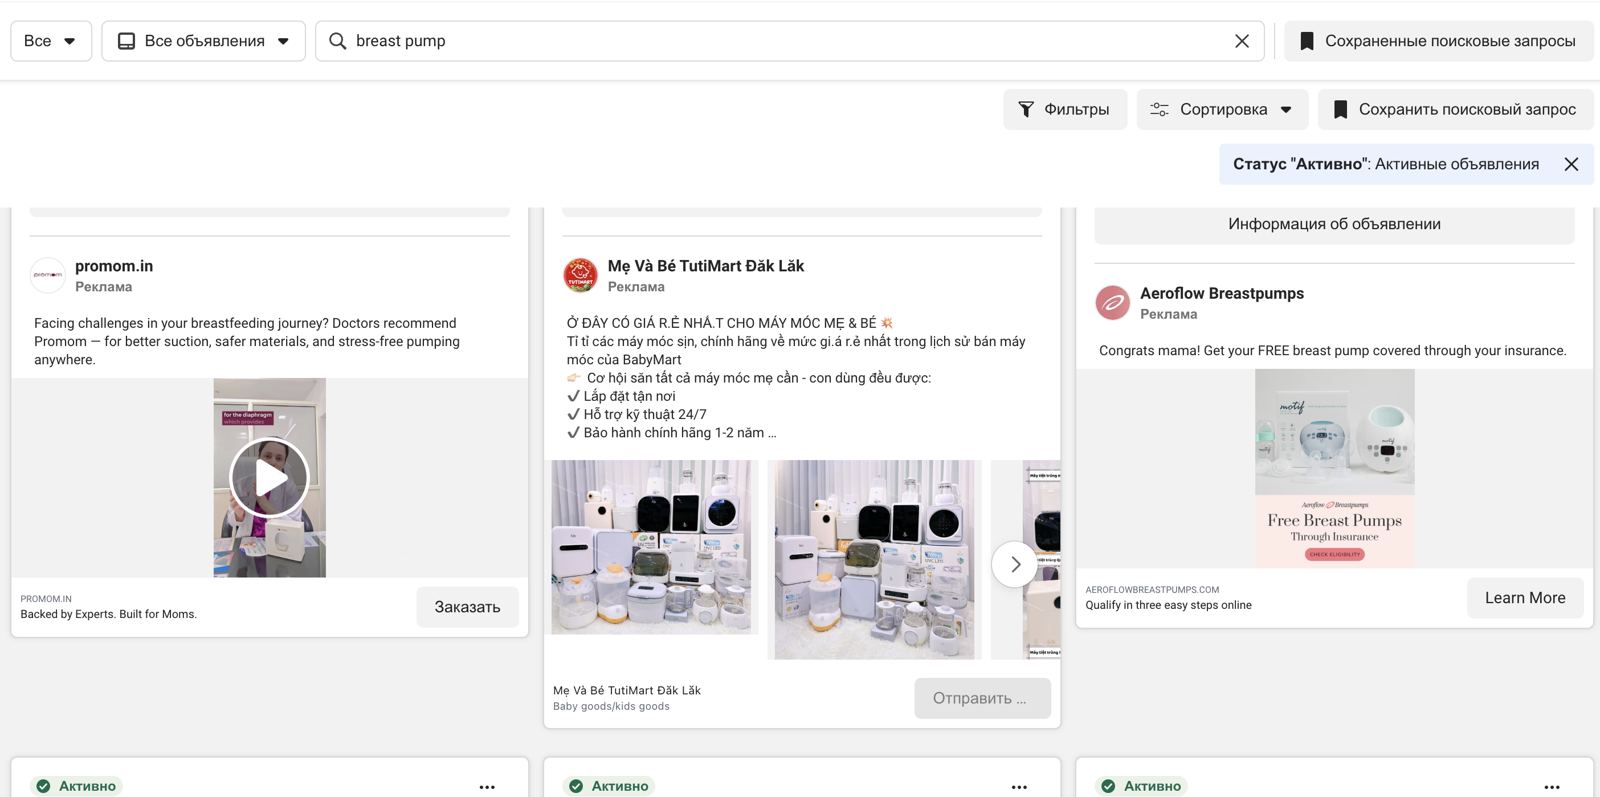Screen dimensions: 1600x797
Task: Click bookmark icon in Сохраненные поисковые запросы
Action: pyautogui.click(x=1306, y=41)
